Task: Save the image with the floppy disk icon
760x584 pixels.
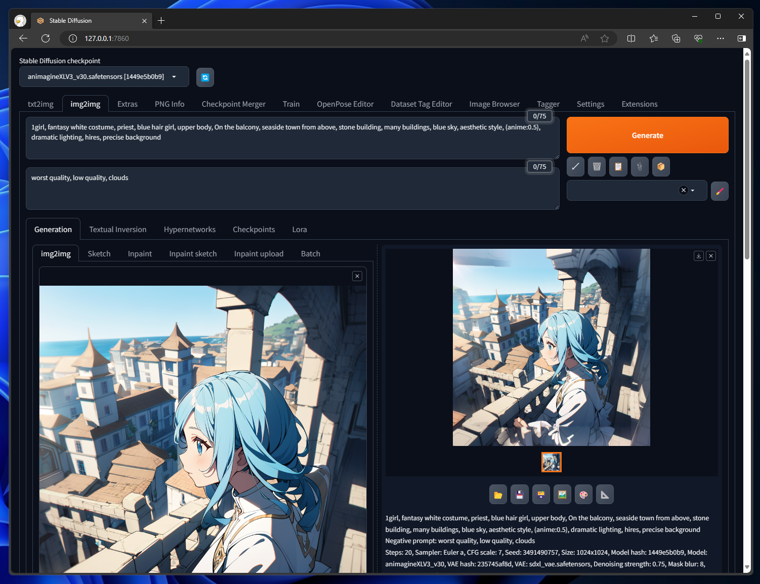Action: 519,495
